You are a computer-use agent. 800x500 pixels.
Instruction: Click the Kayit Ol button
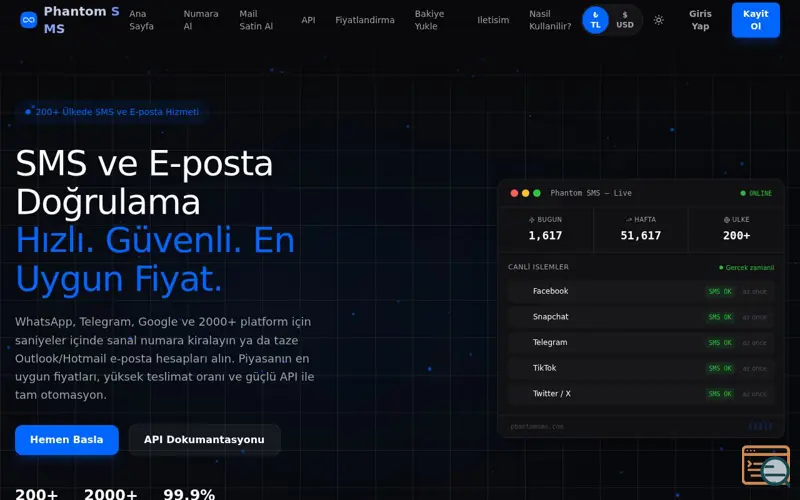756,20
